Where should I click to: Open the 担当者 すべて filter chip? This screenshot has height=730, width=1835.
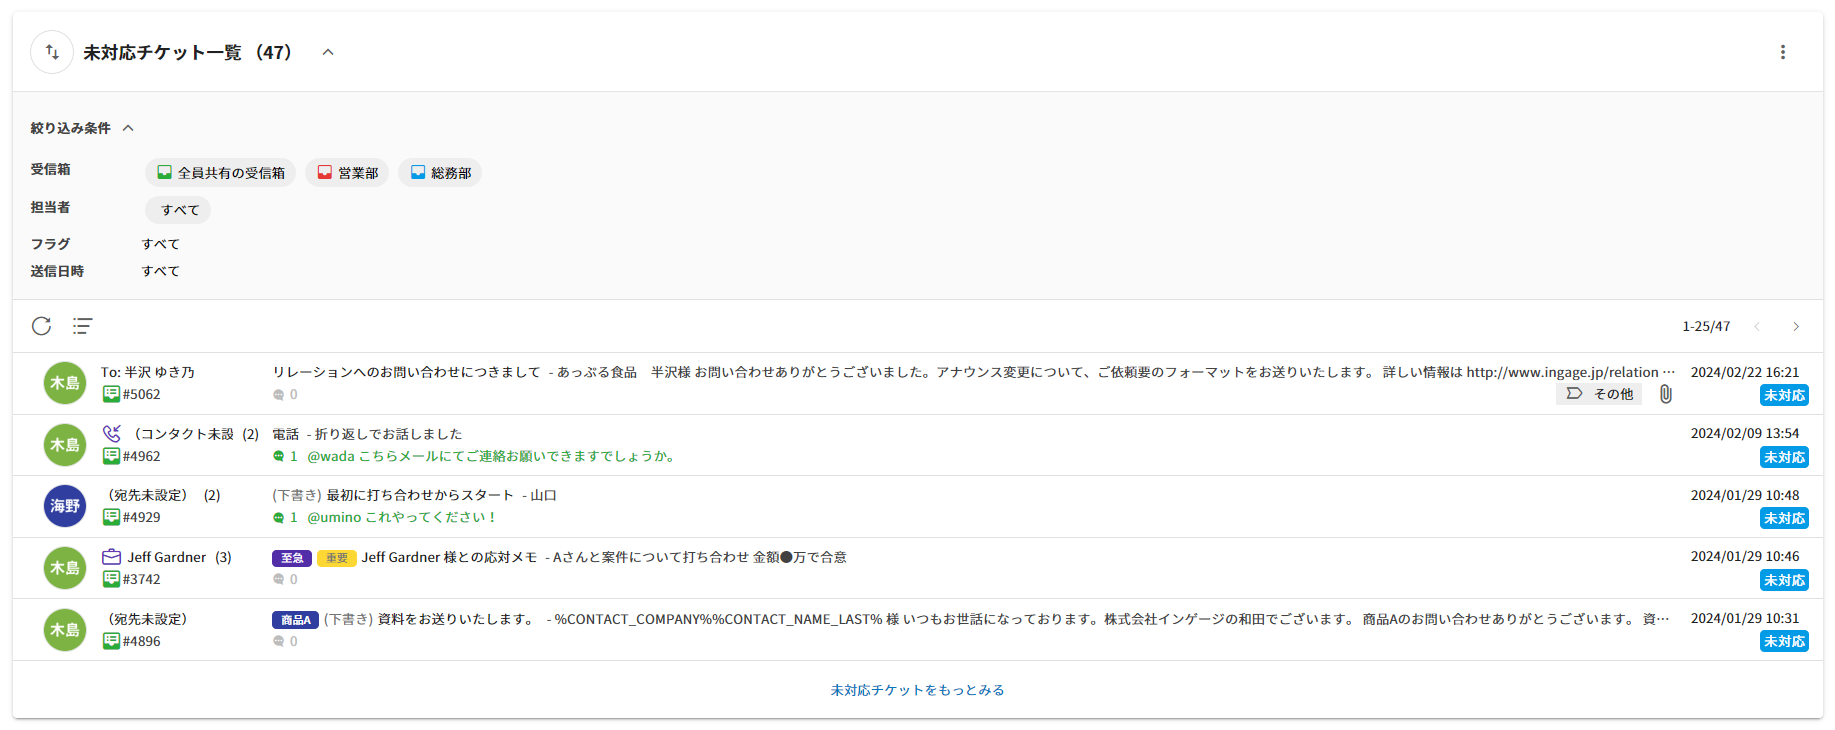[179, 210]
